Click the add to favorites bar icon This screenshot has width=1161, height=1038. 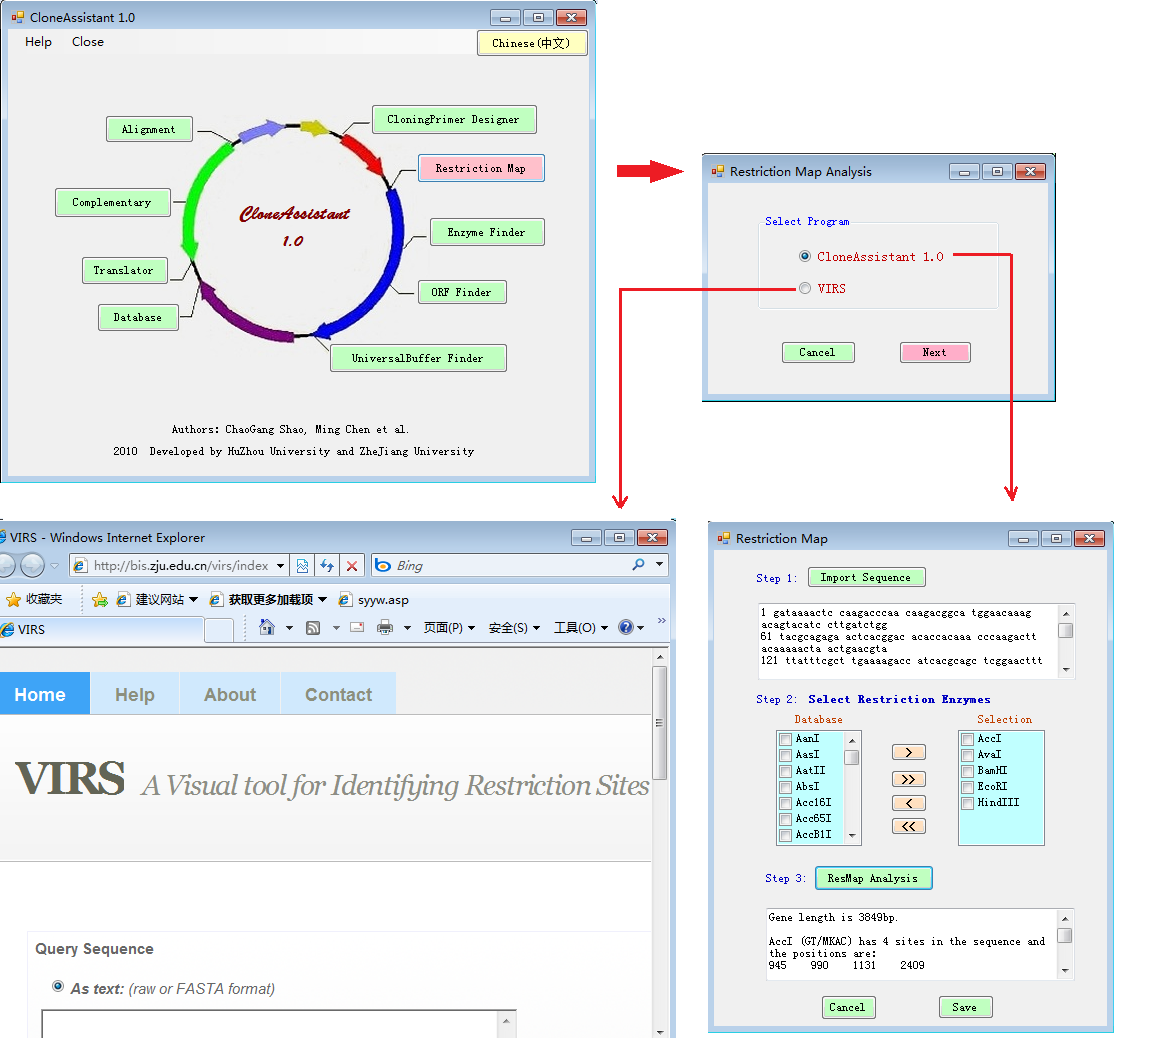(x=99, y=600)
